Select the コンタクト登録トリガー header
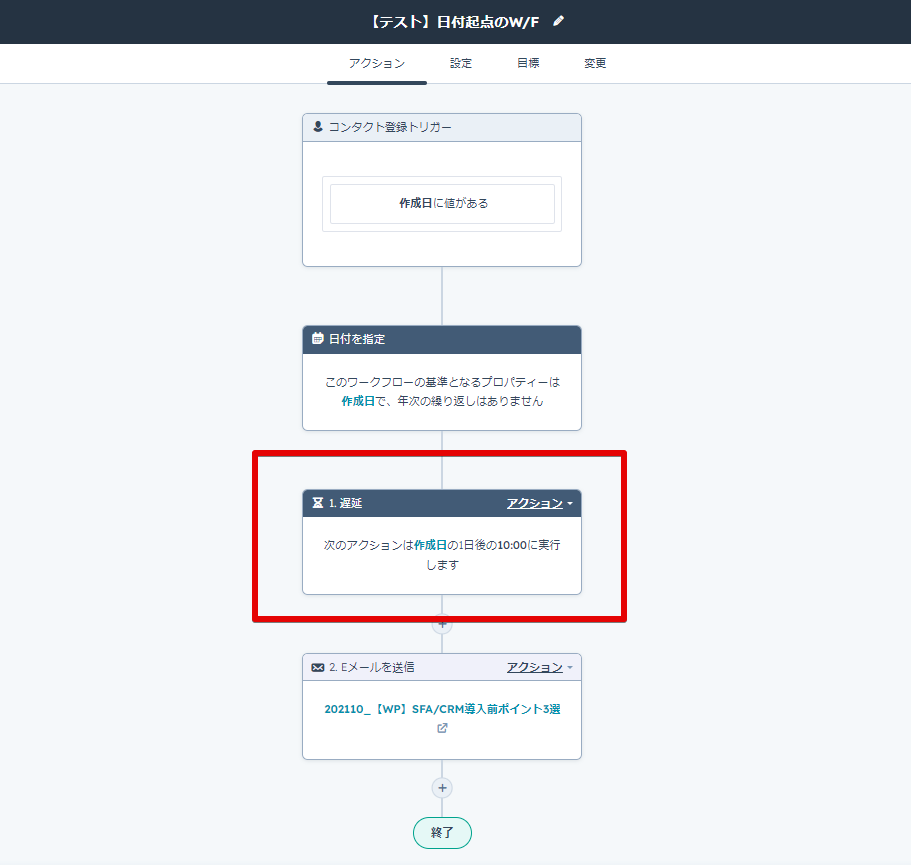The height and width of the screenshot is (865, 911). pyautogui.click(x=442, y=127)
